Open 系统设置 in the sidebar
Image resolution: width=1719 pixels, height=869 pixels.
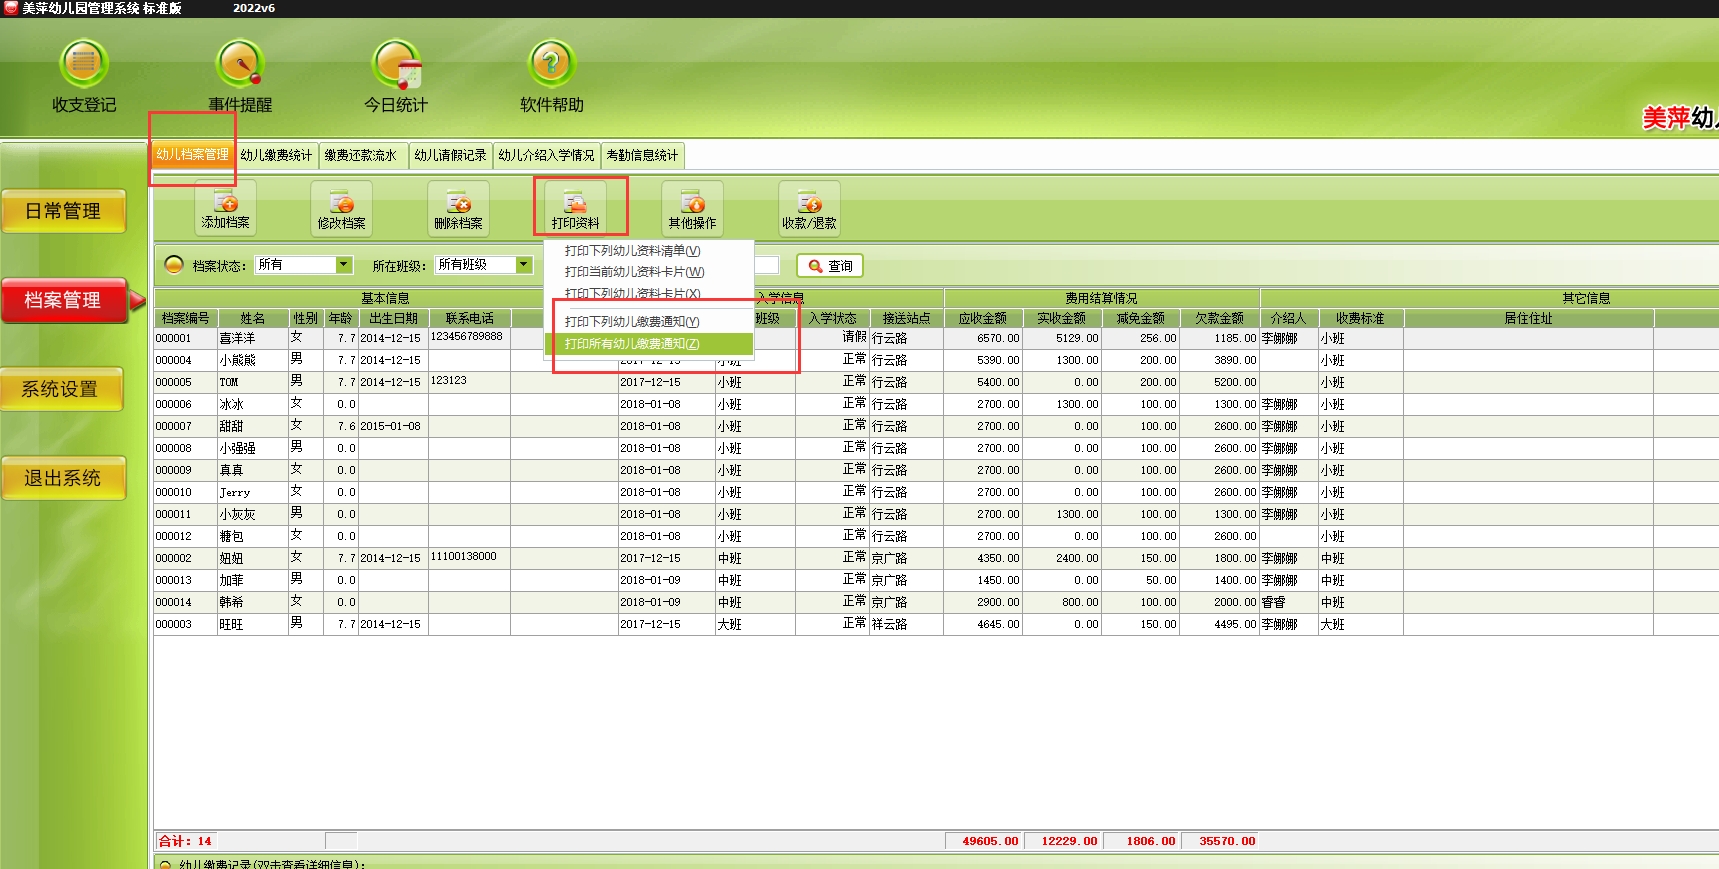[x=62, y=389]
